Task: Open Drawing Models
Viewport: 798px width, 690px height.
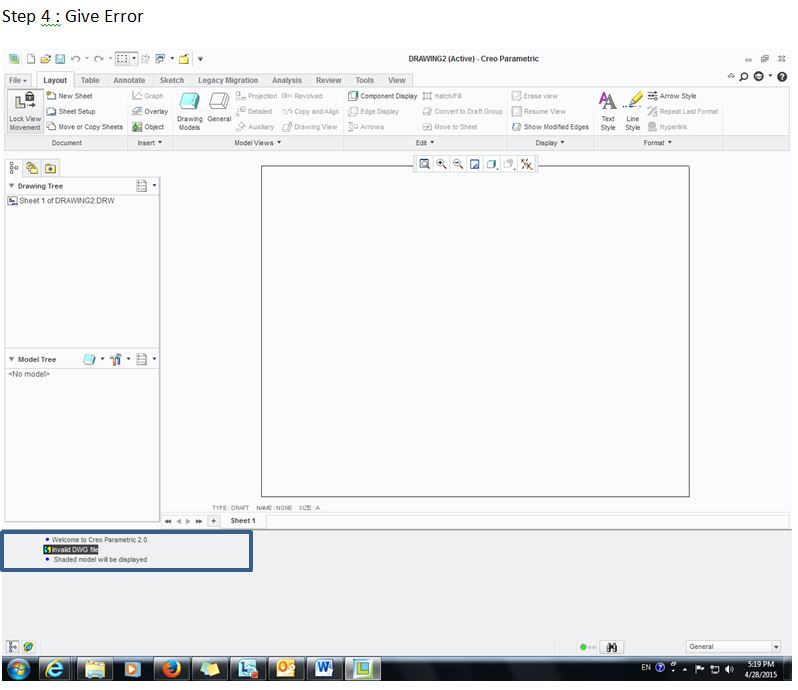Action: (189, 111)
